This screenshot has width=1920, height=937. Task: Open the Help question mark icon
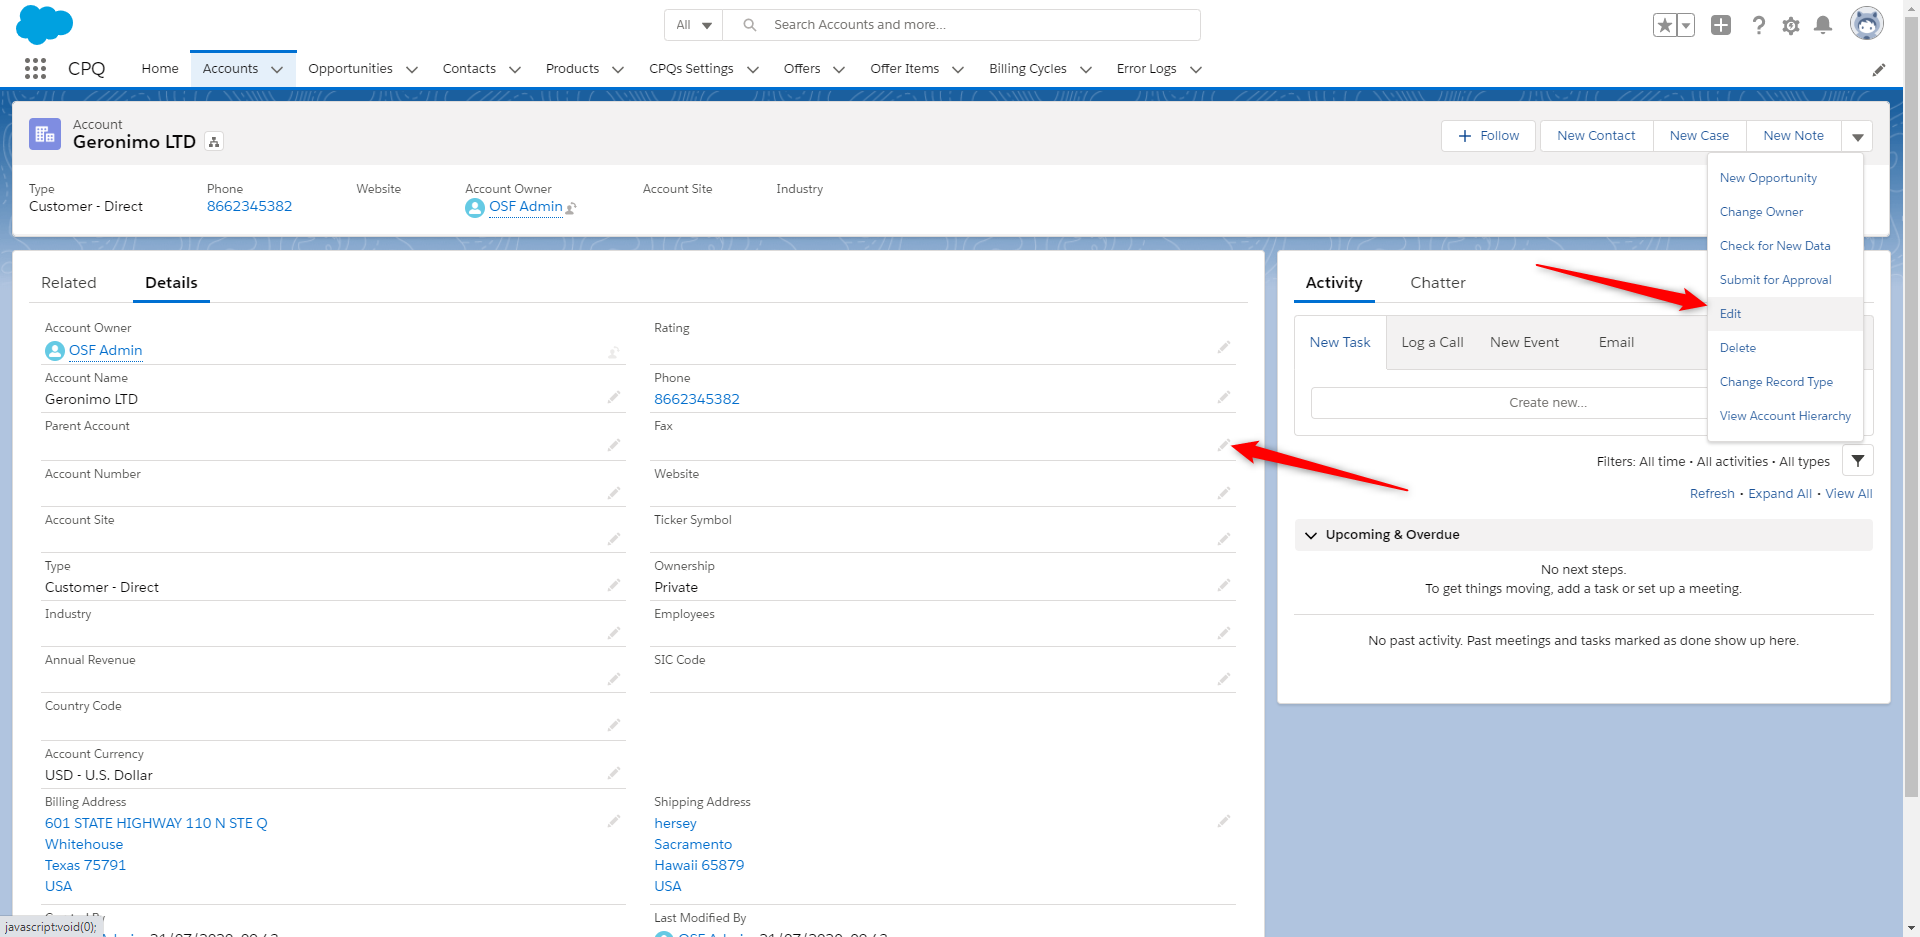click(x=1758, y=25)
